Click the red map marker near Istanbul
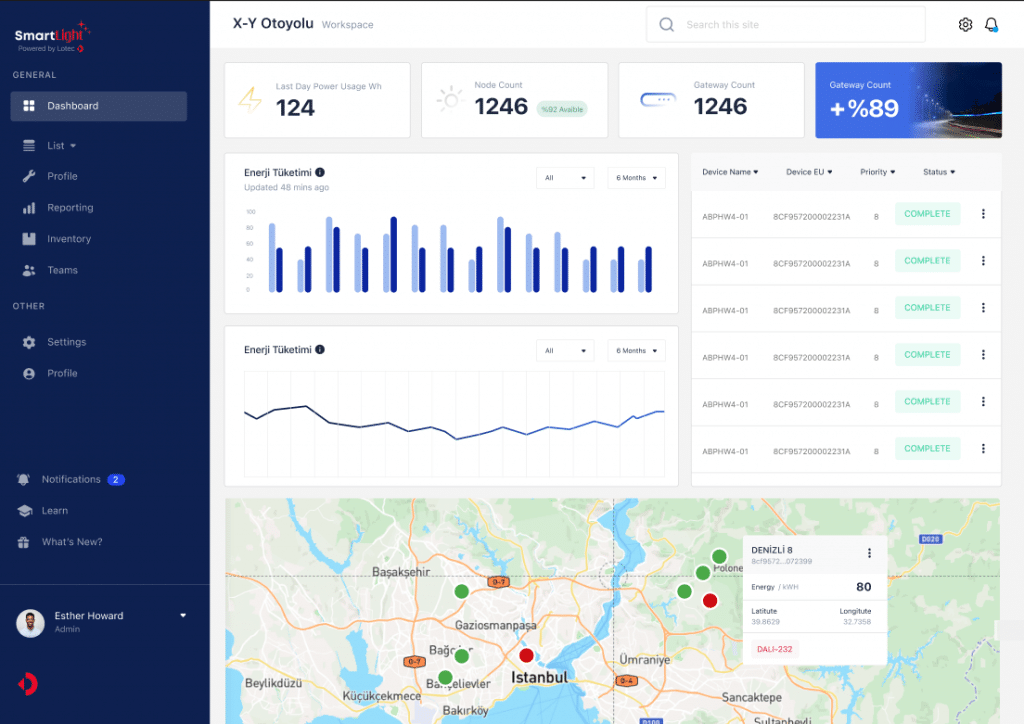This screenshot has height=724, width=1024. click(x=526, y=656)
